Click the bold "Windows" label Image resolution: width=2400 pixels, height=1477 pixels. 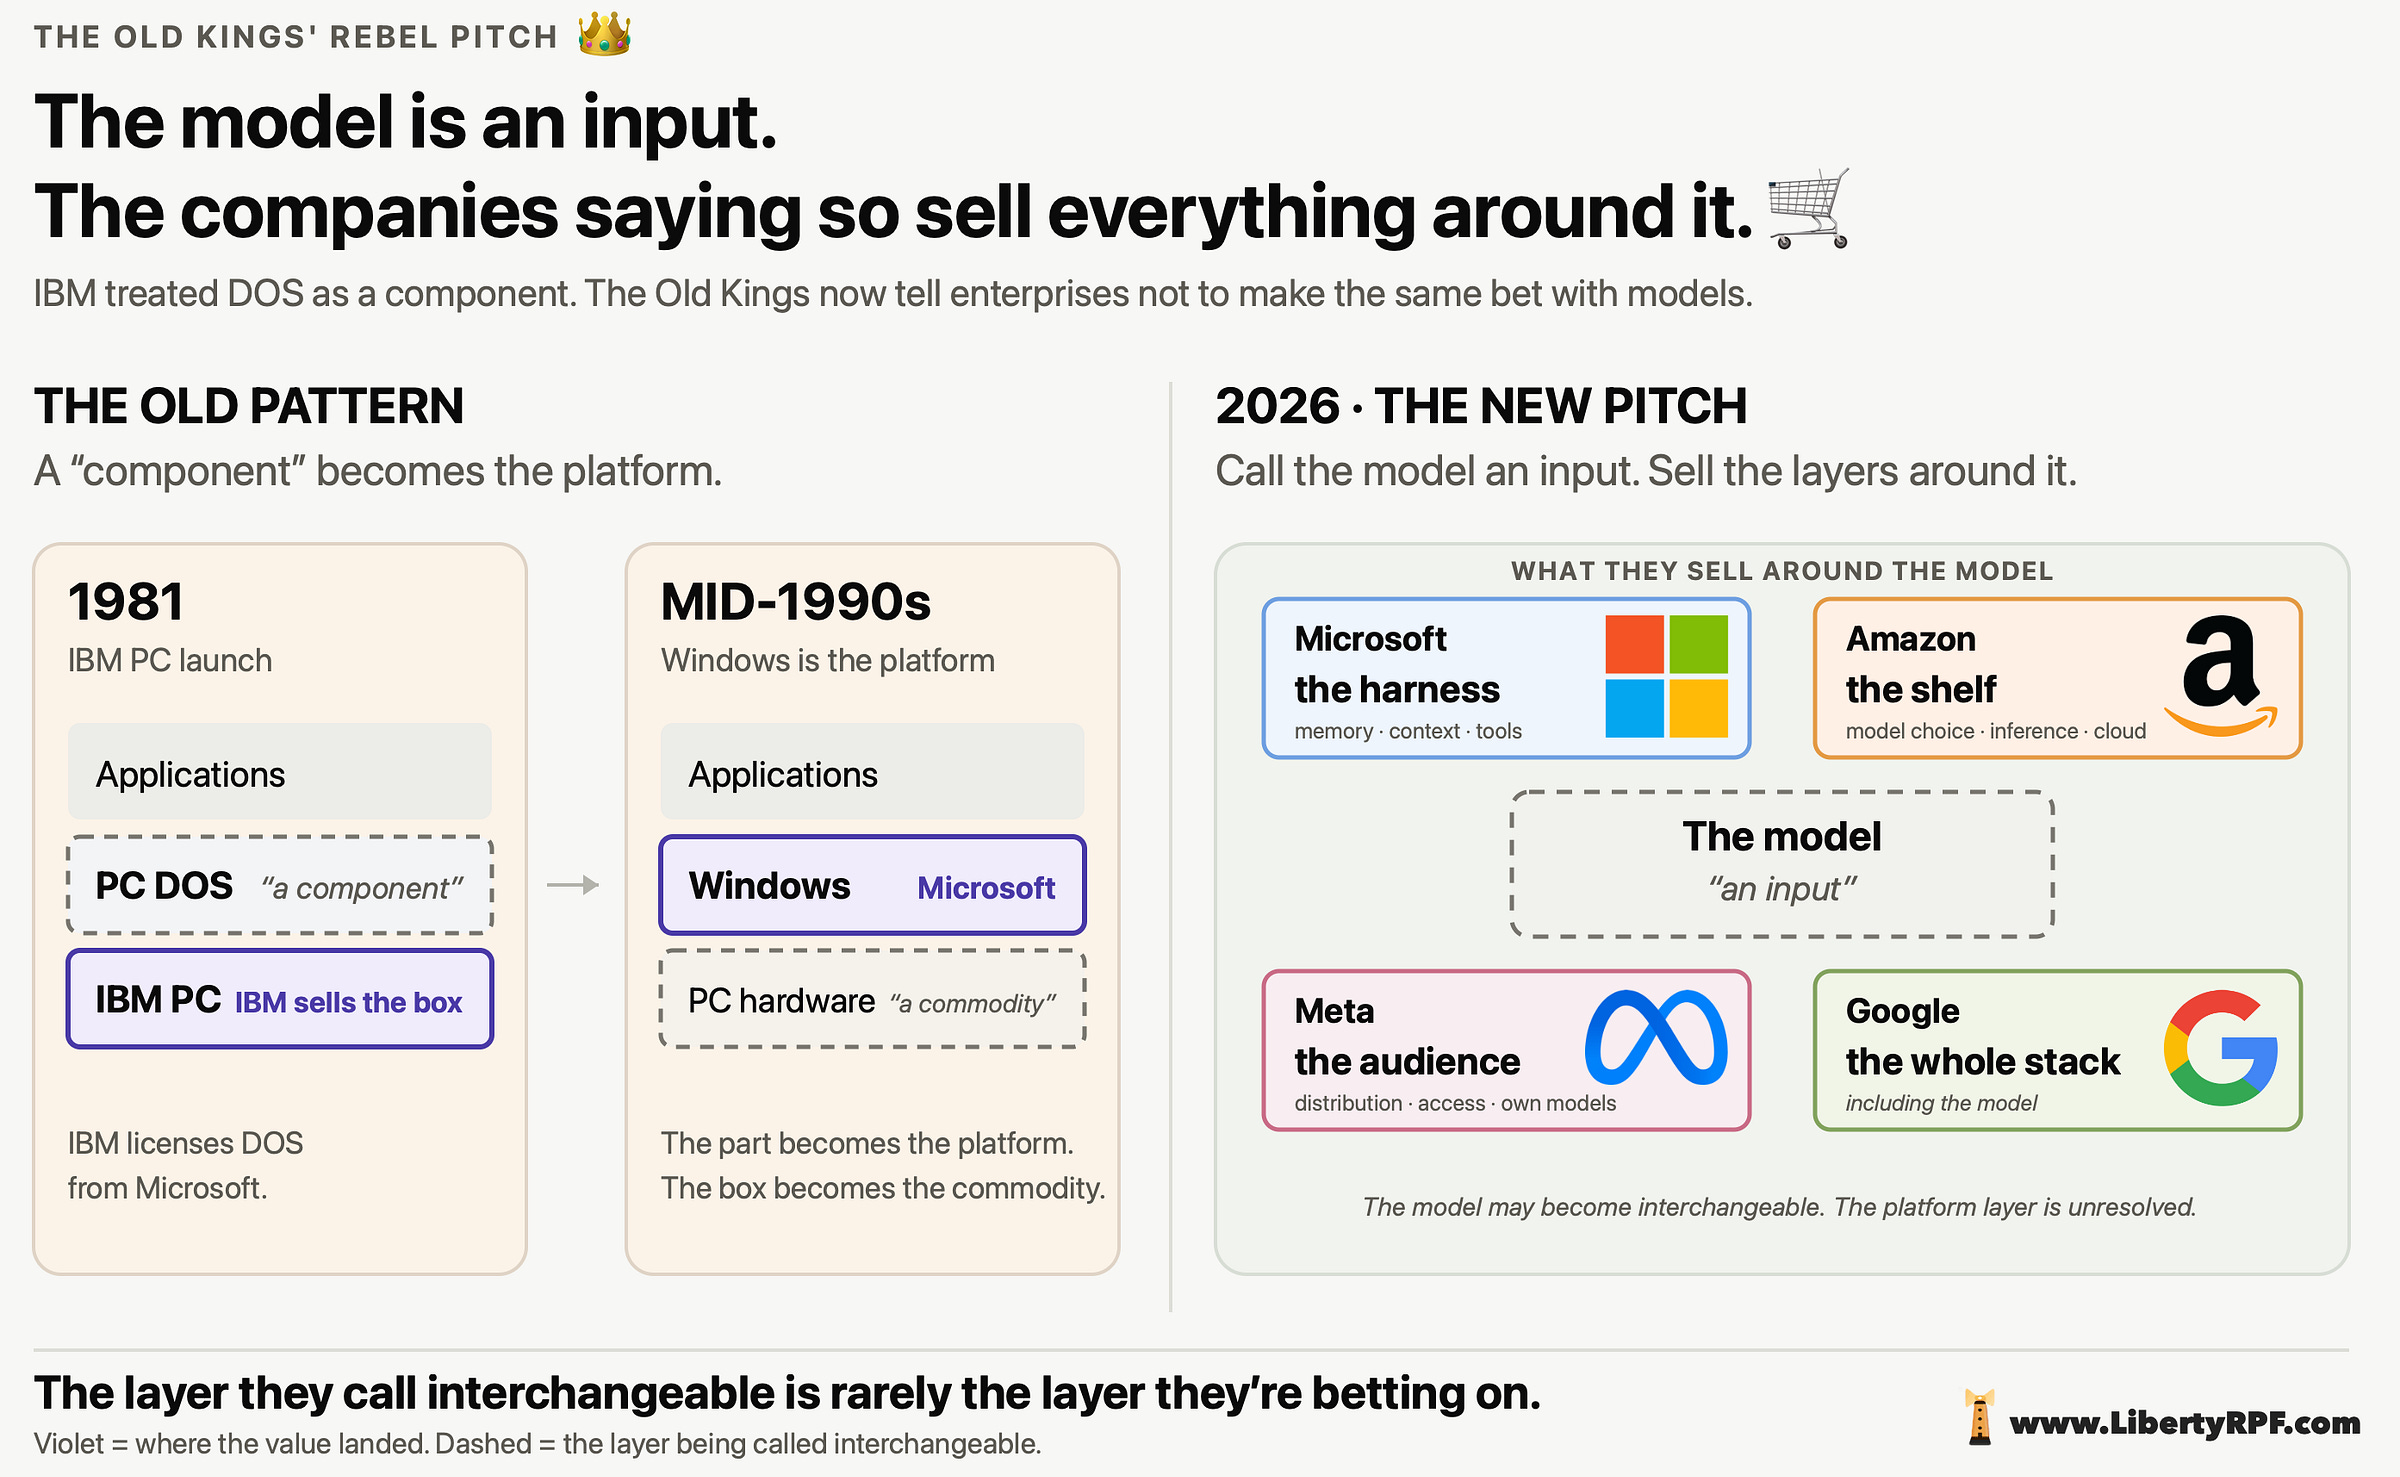pos(770,886)
